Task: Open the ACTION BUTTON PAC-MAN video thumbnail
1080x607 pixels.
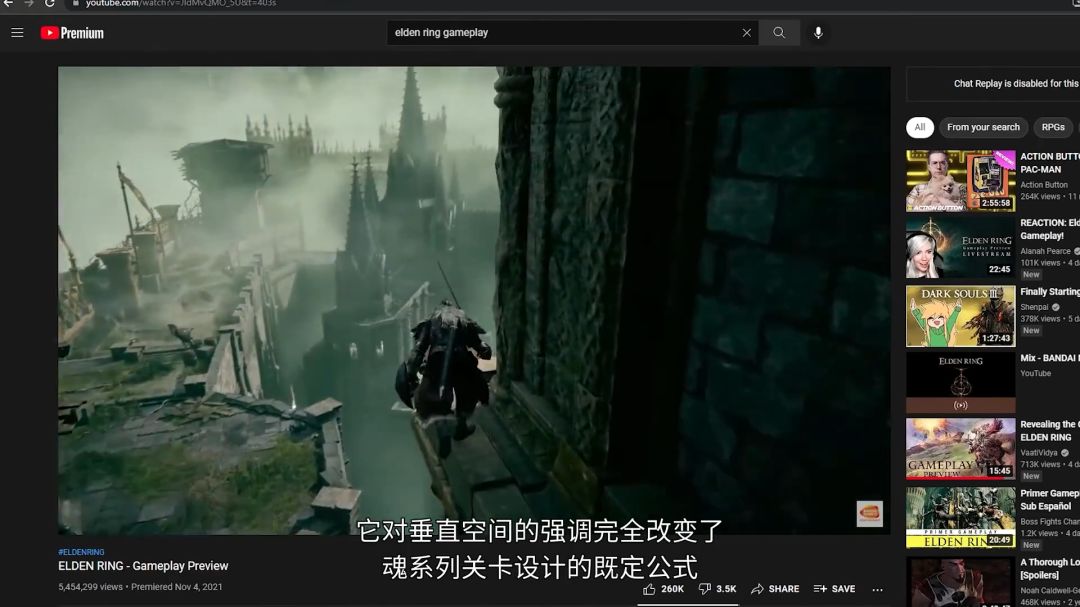Action: (960, 181)
